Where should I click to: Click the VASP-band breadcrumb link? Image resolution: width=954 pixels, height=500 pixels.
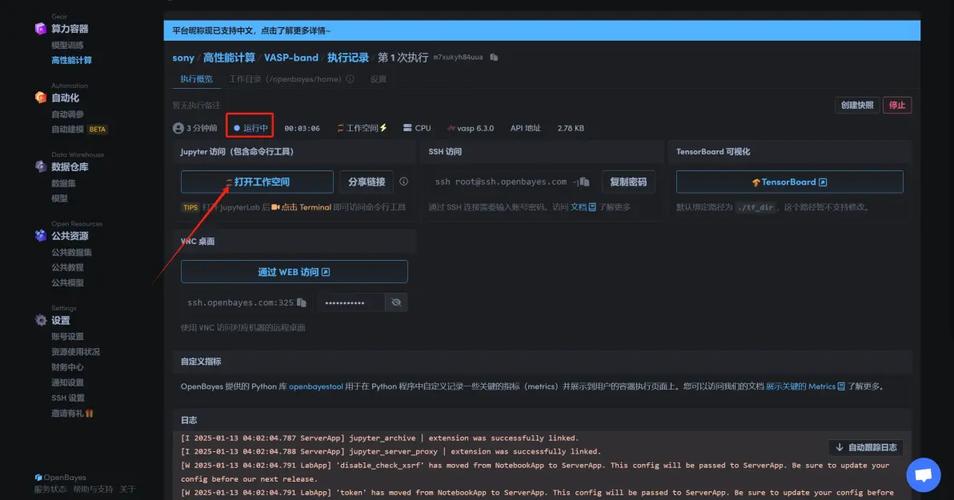(x=291, y=58)
